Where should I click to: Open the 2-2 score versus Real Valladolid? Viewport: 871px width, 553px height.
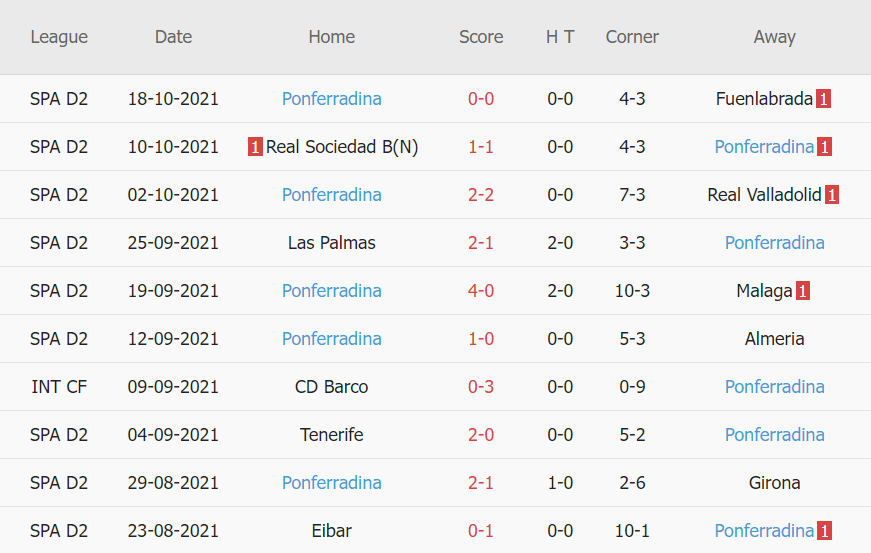coord(481,195)
